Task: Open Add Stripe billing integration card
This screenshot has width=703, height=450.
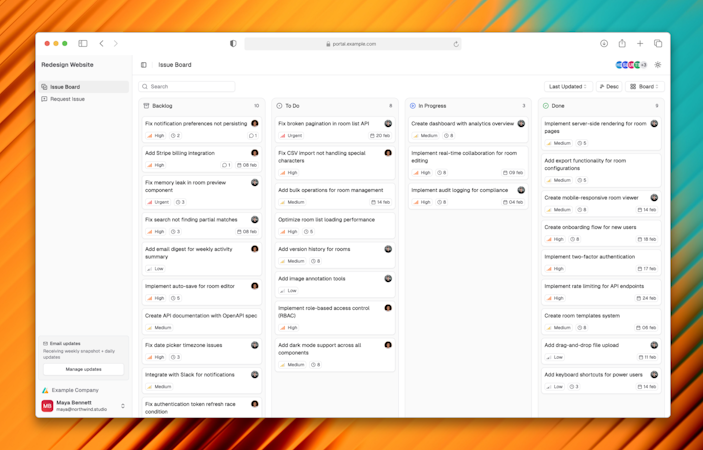Action: [x=202, y=159]
